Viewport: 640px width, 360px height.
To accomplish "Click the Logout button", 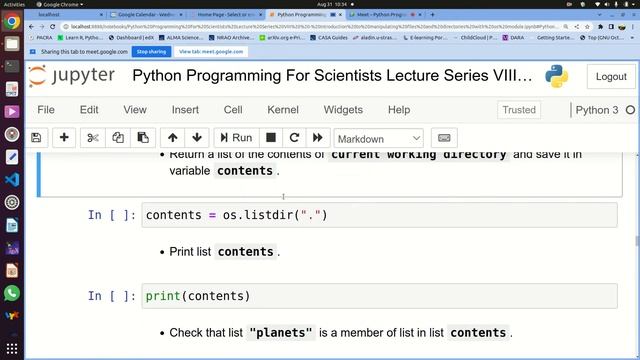I will pyautogui.click(x=611, y=76).
